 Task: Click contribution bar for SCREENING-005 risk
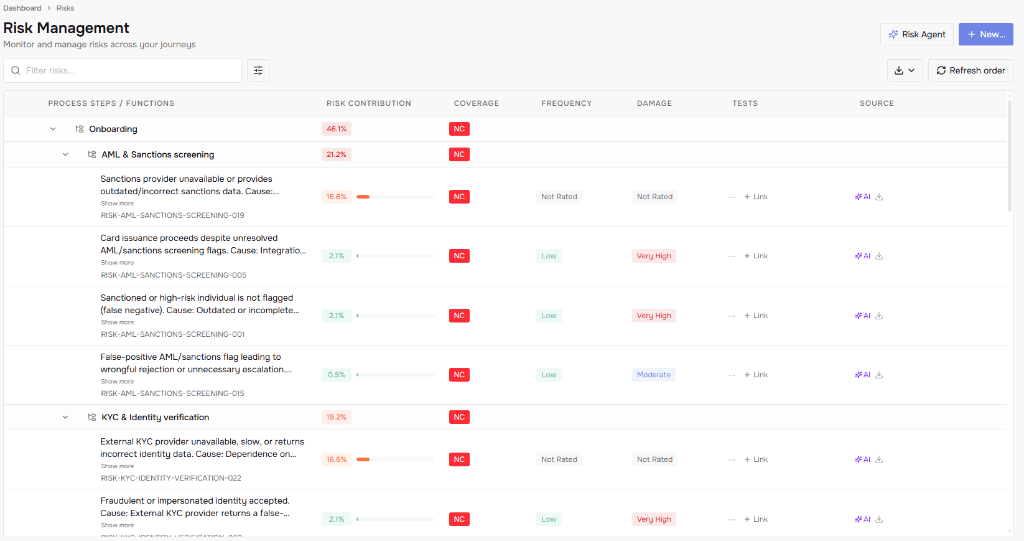(x=394, y=256)
